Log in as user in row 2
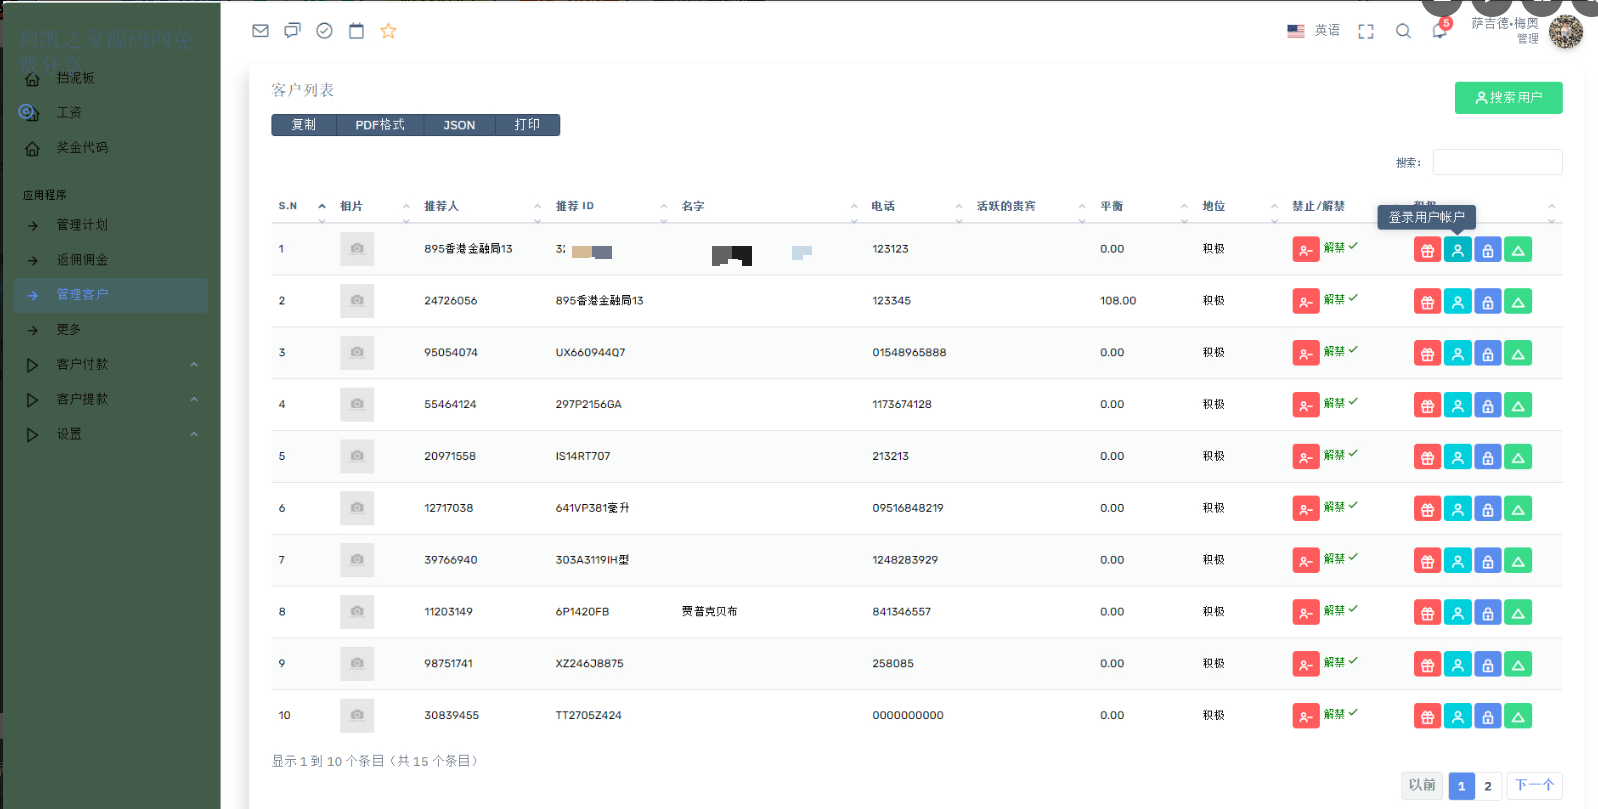Screen dimensions: 1598x809 [1457, 302]
